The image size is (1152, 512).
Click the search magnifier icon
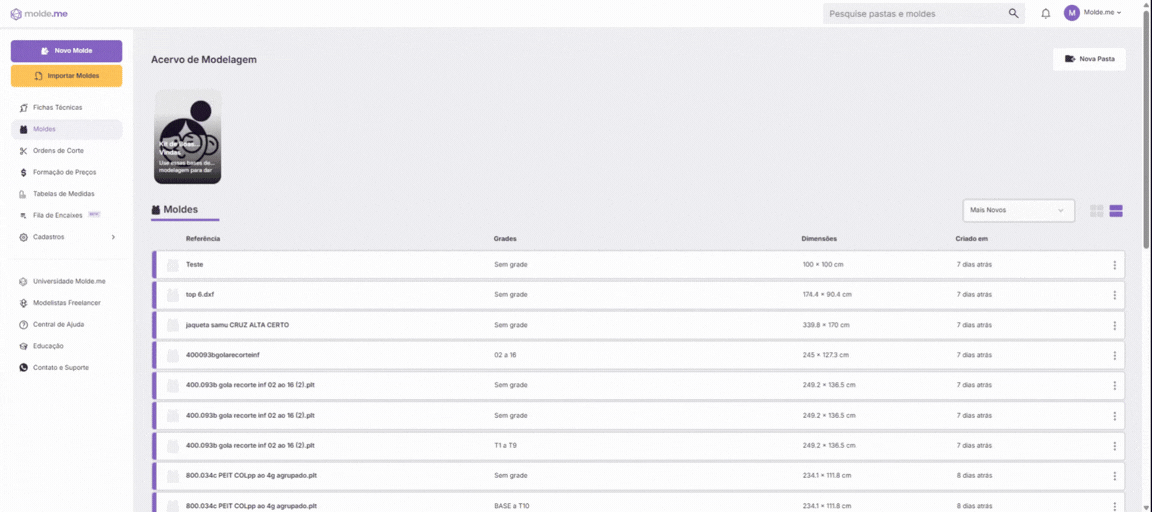pos(1013,13)
